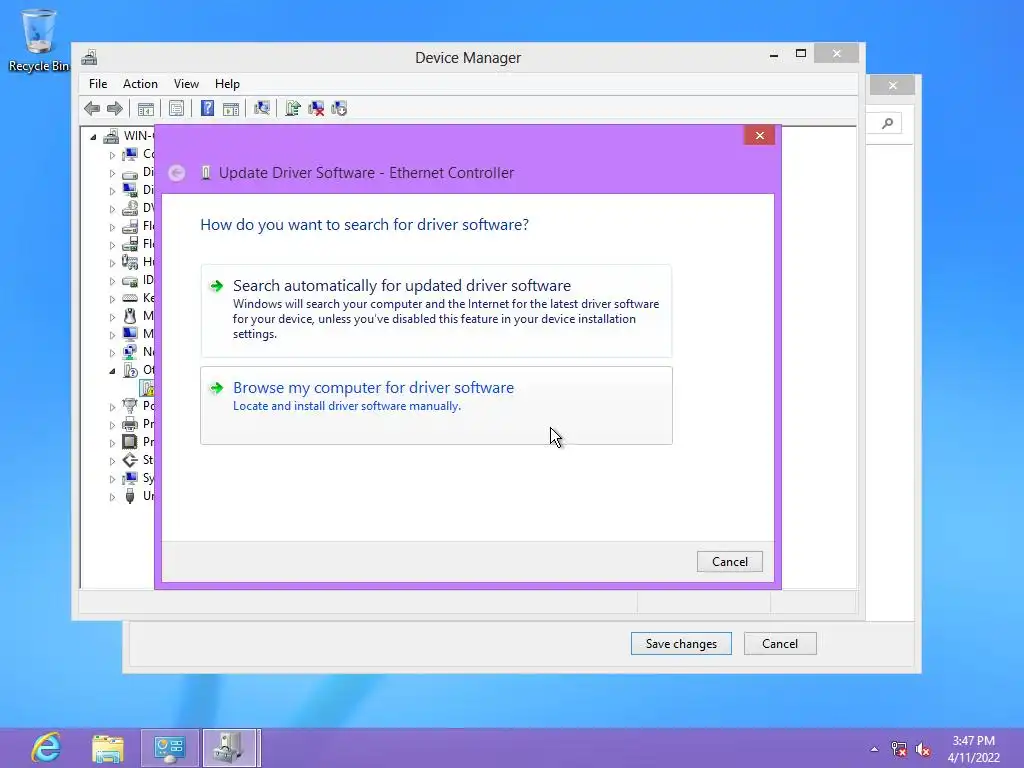
Task: Select the Processors chip icon
Action: [130, 441]
